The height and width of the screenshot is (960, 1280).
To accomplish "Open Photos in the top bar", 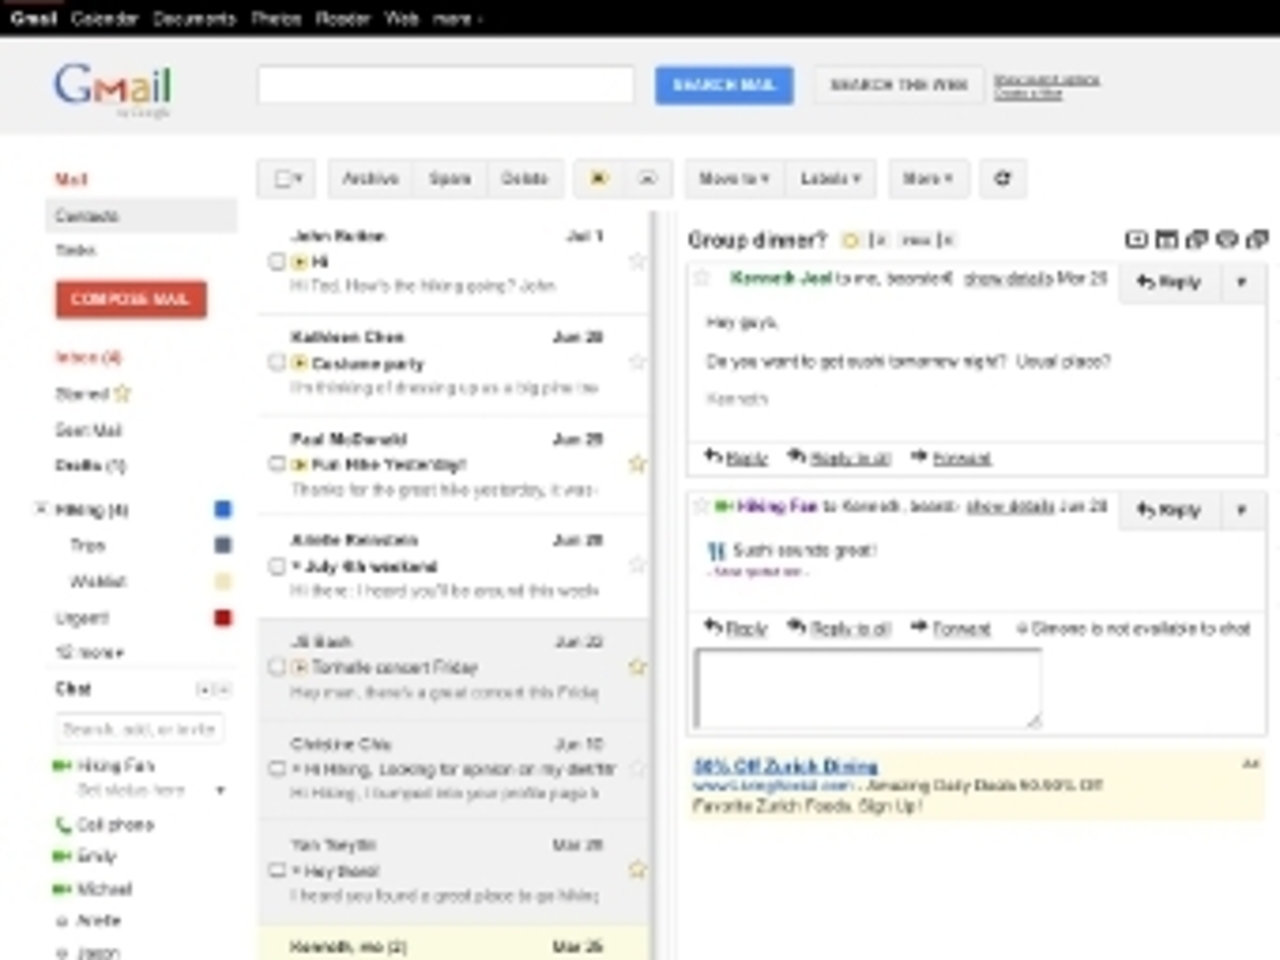I will 275,18.
